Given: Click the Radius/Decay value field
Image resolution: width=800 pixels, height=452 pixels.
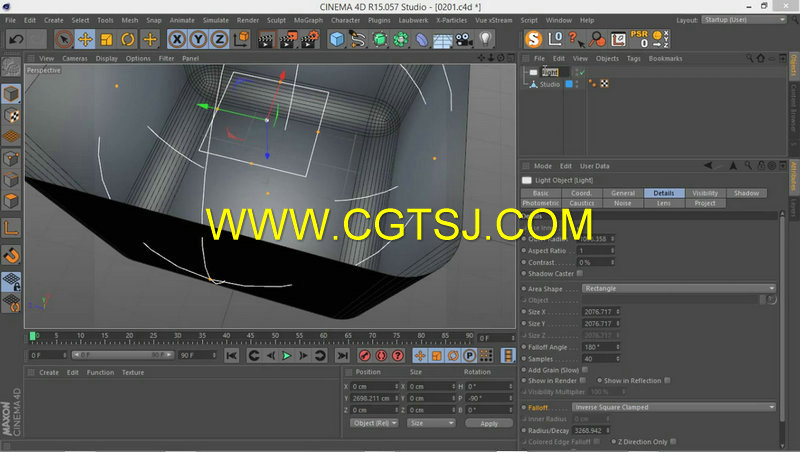Looking at the screenshot, I should (588, 431).
